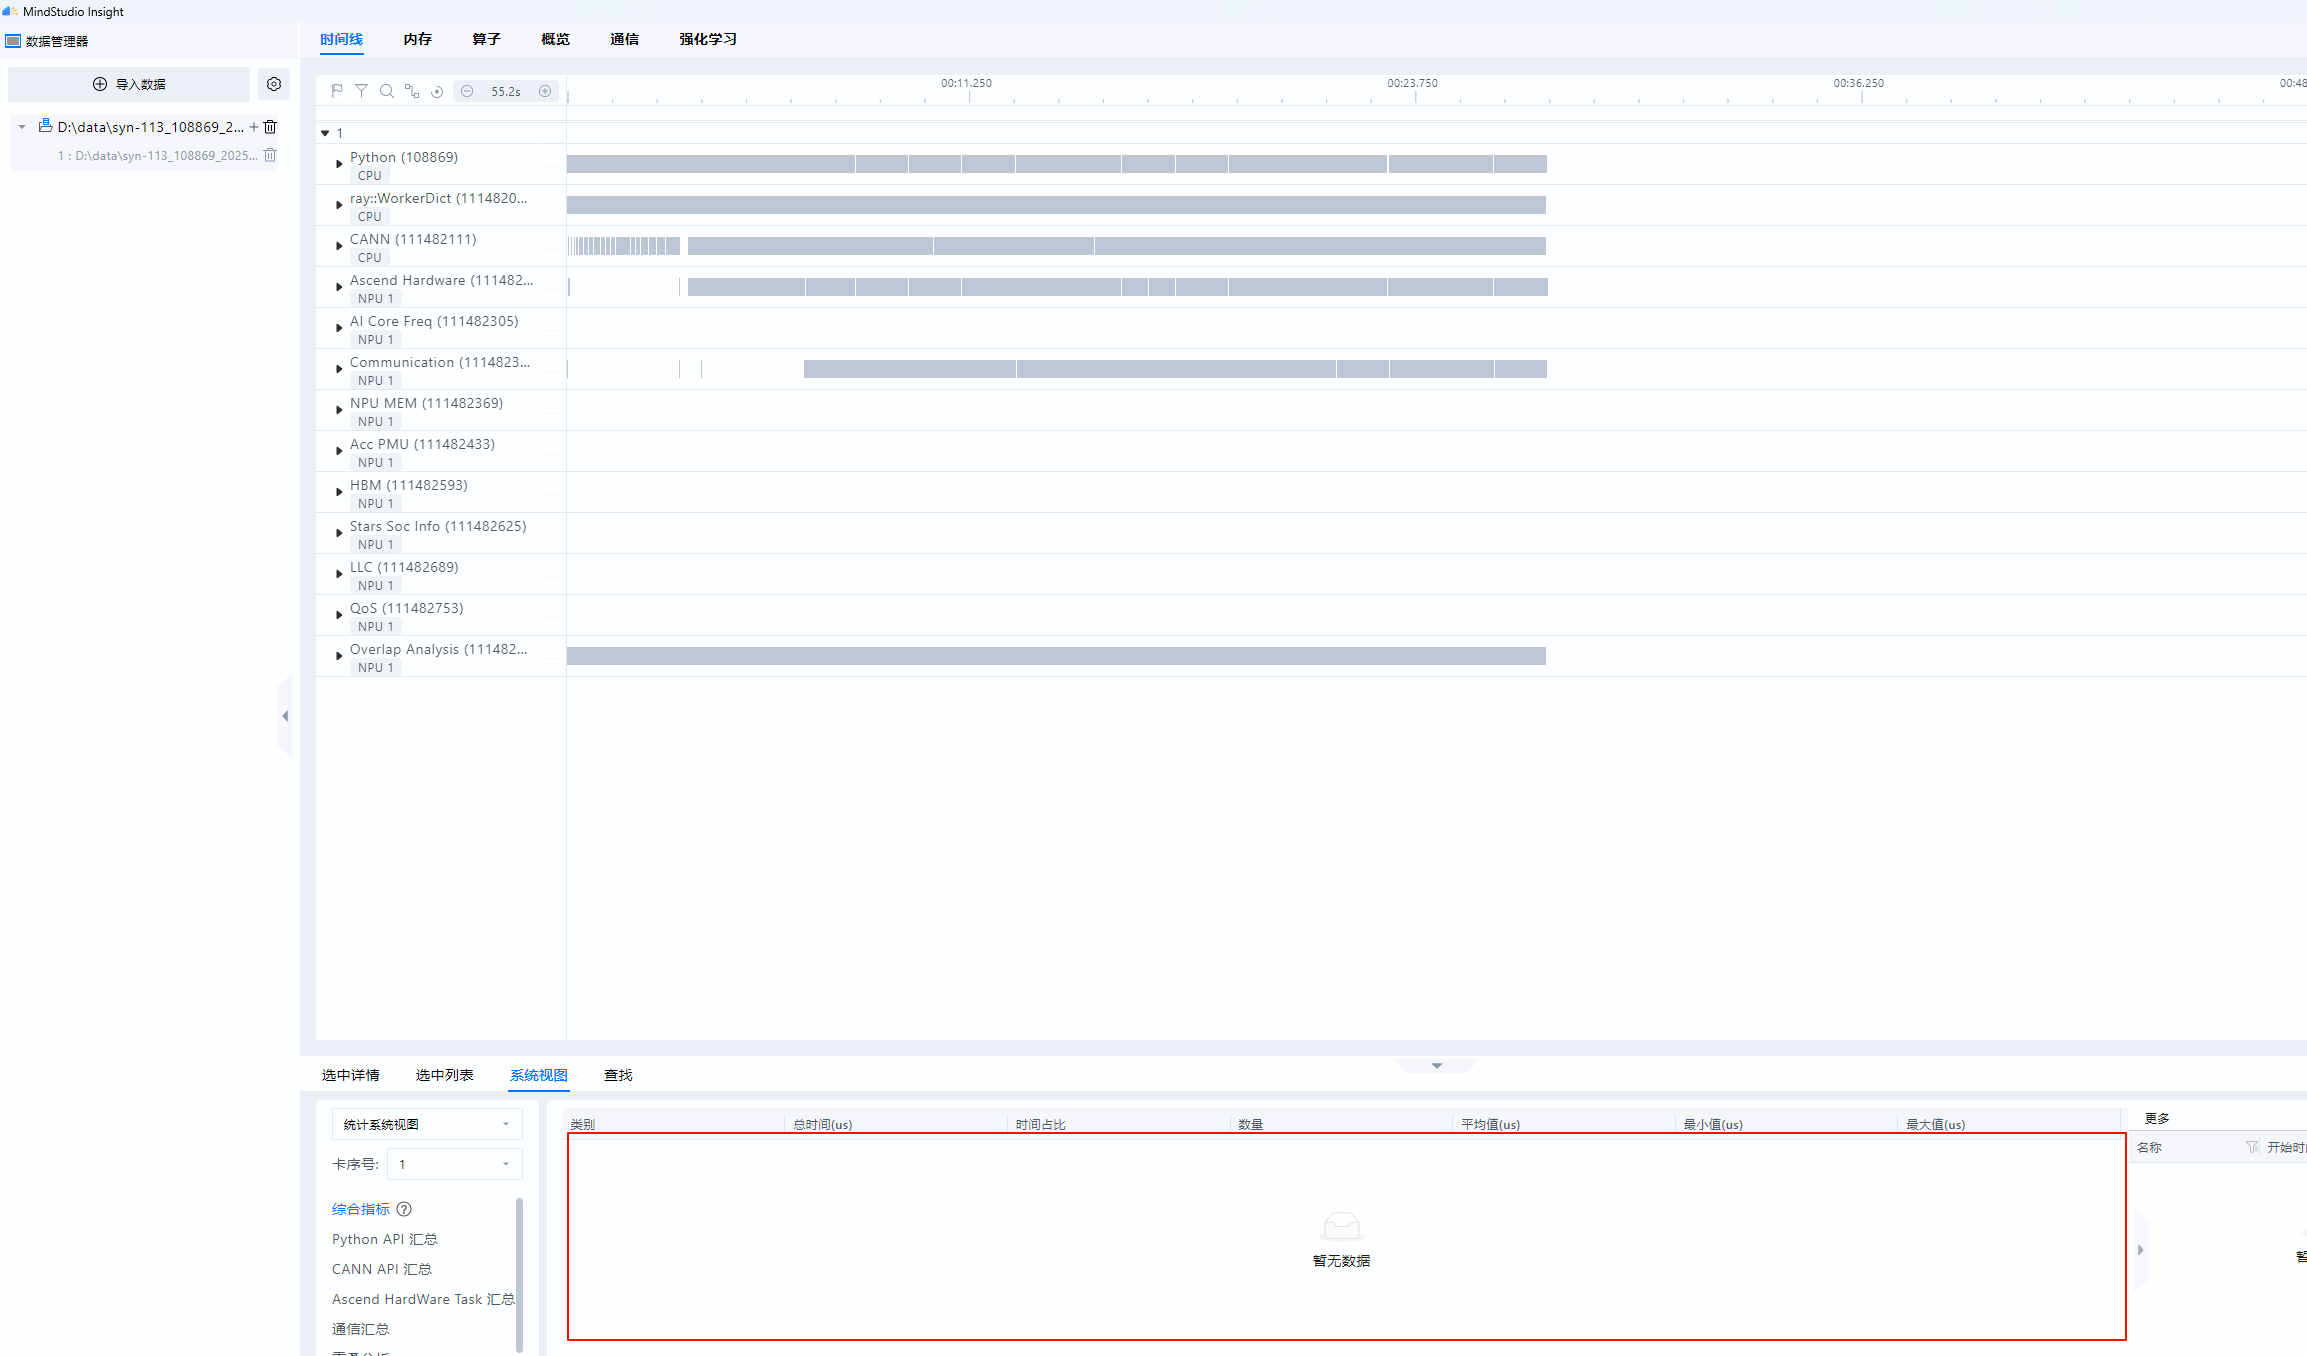Viewport: 2307px width, 1356px height.
Task: Switch to the 算子 tab
Action: (487, 39)
